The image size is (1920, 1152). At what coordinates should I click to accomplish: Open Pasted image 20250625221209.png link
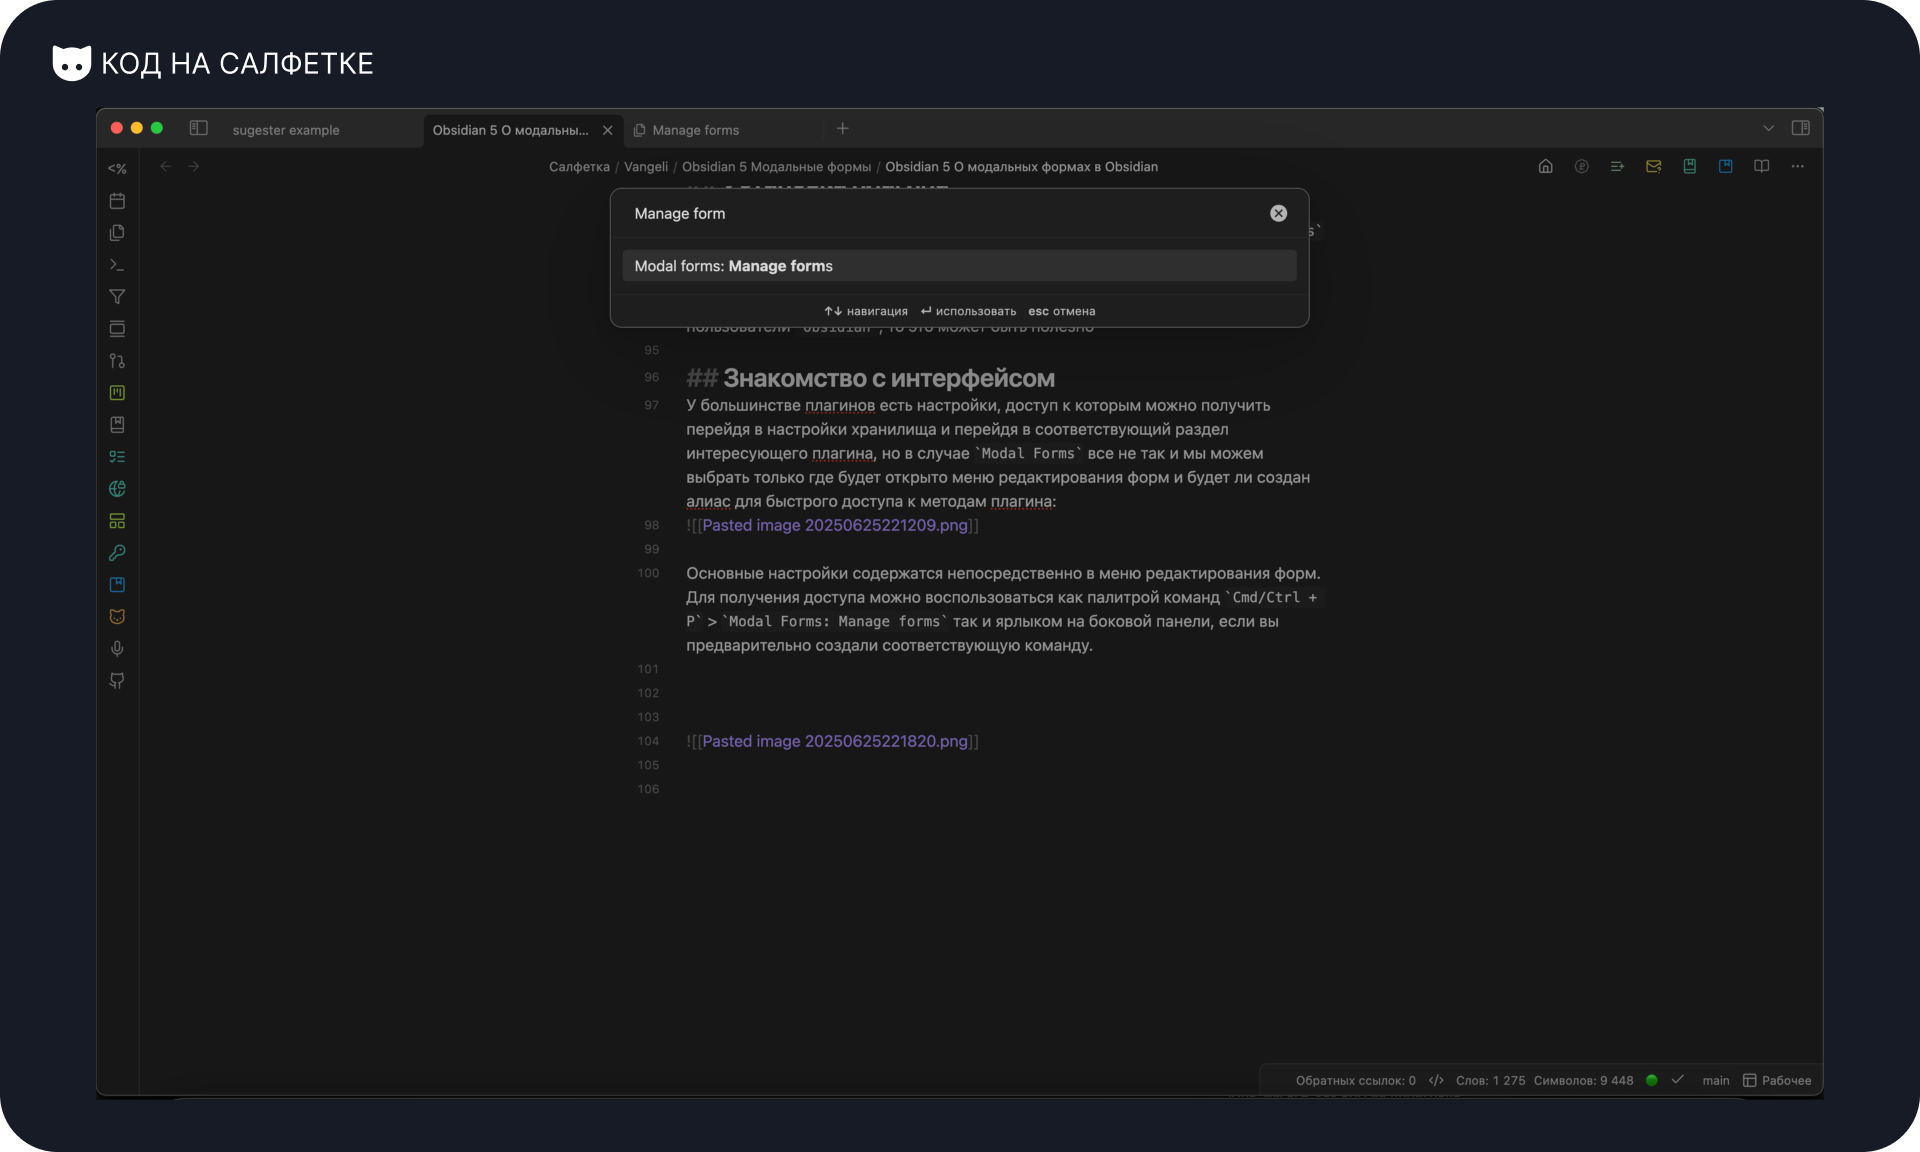pos(835,525)
